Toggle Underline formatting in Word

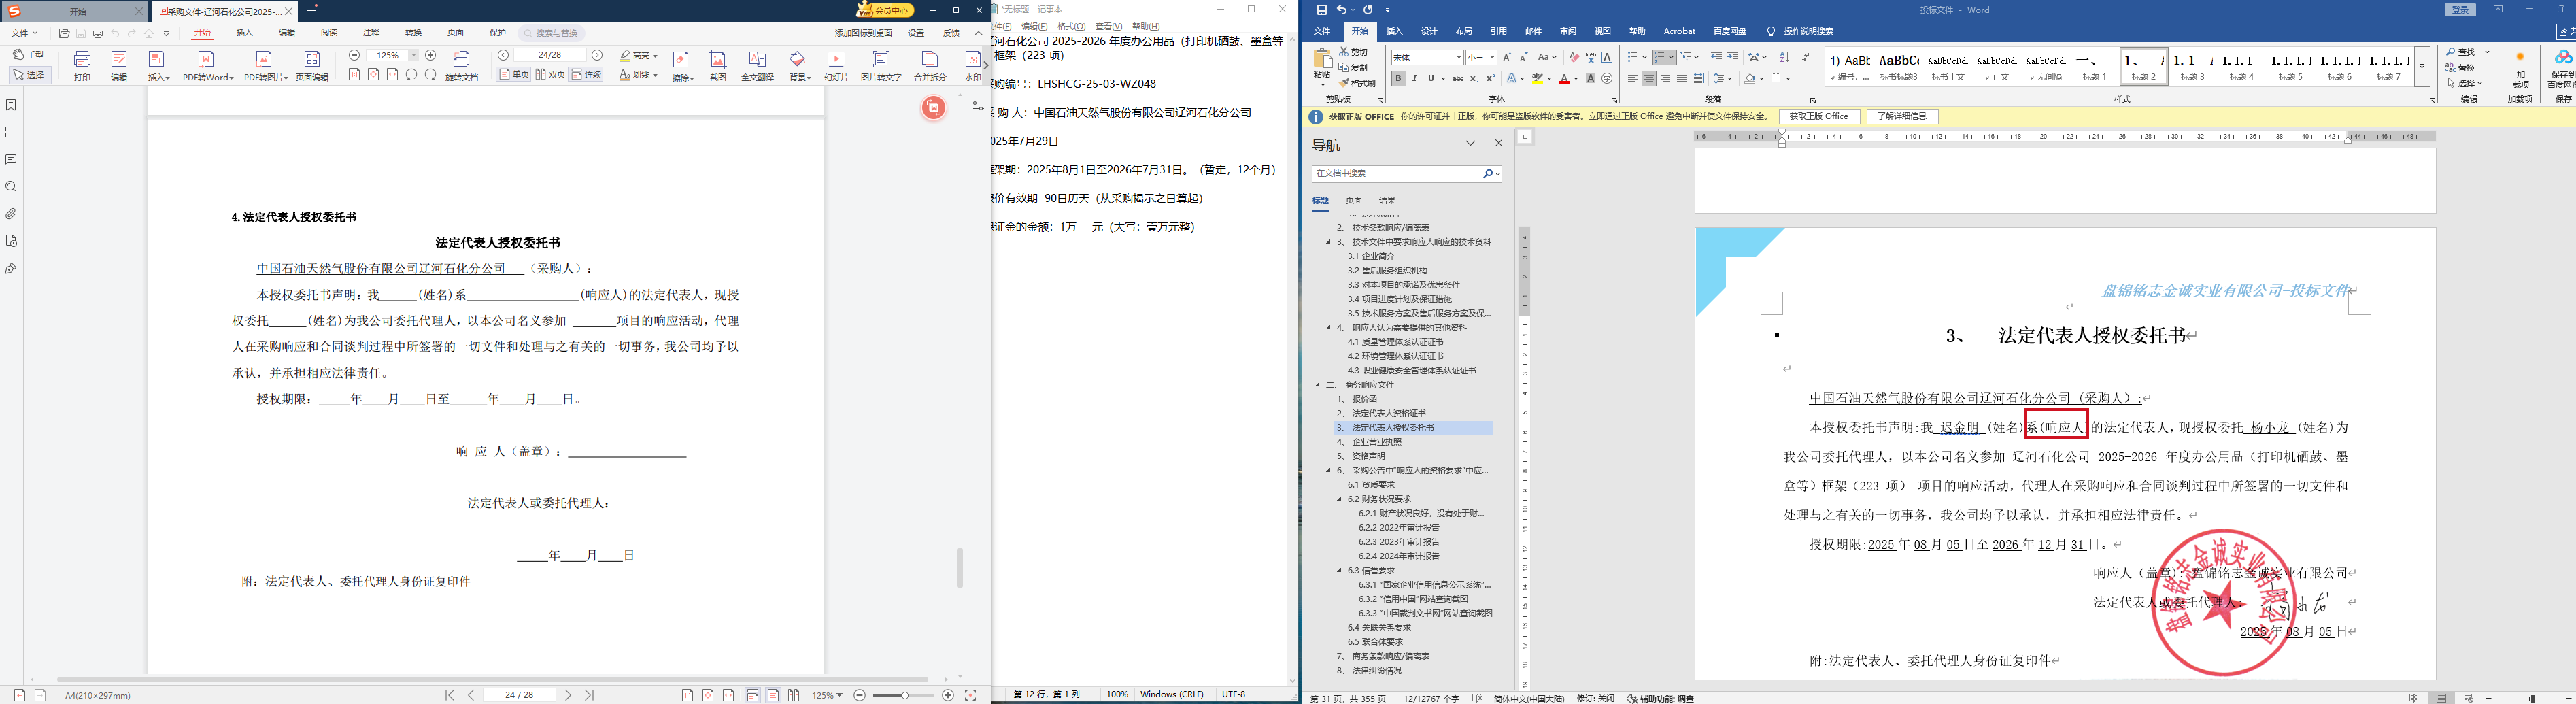(x=1431, y=79)
